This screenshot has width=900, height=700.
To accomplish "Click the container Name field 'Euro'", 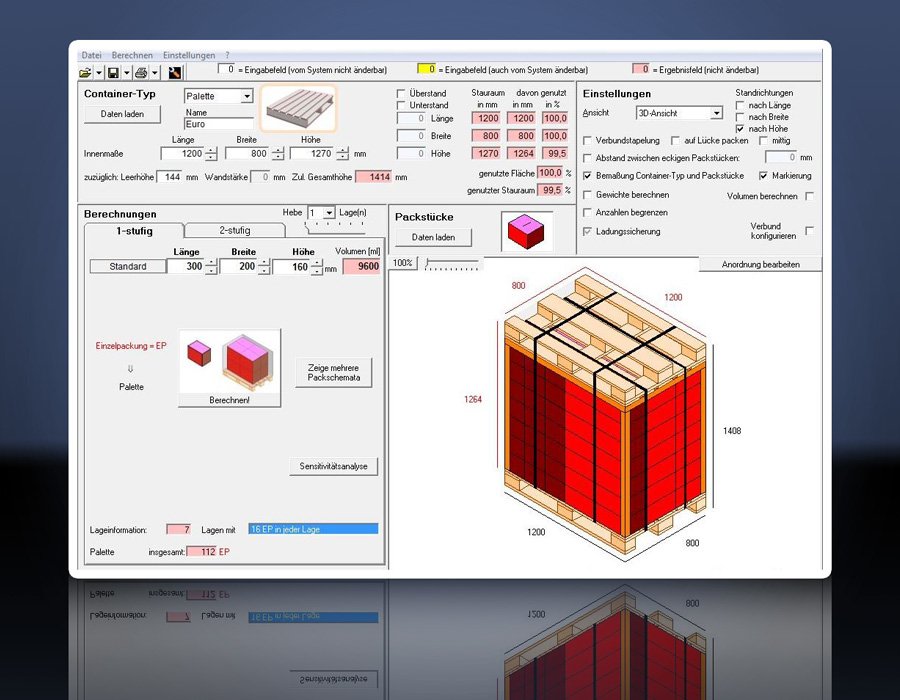I will pyautogui.click(x=219, y=124).
